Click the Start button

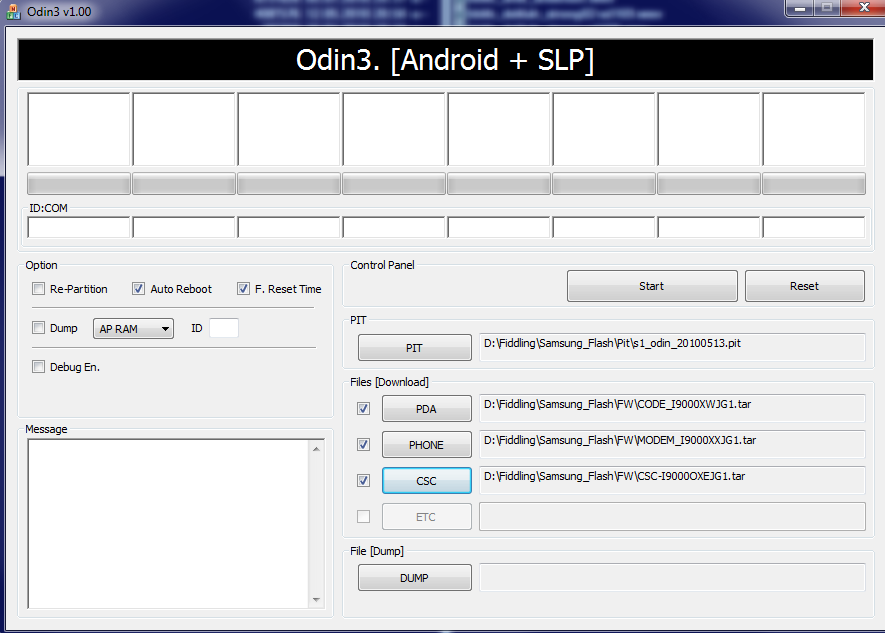tap(652, 286)
